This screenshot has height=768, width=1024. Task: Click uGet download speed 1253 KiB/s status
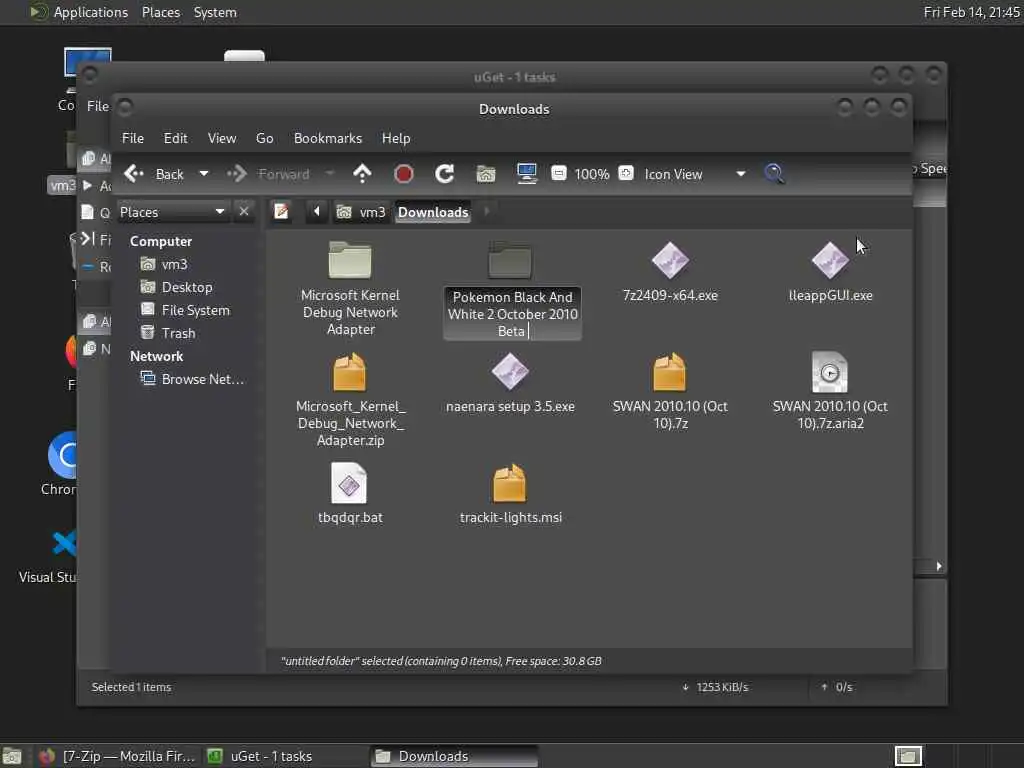(x=715, y=687)
